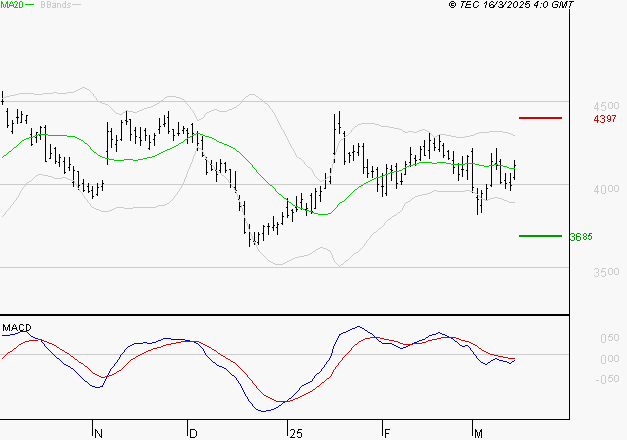
Task: Click the 000 MACD axis label
Action: tap(610, 359)
